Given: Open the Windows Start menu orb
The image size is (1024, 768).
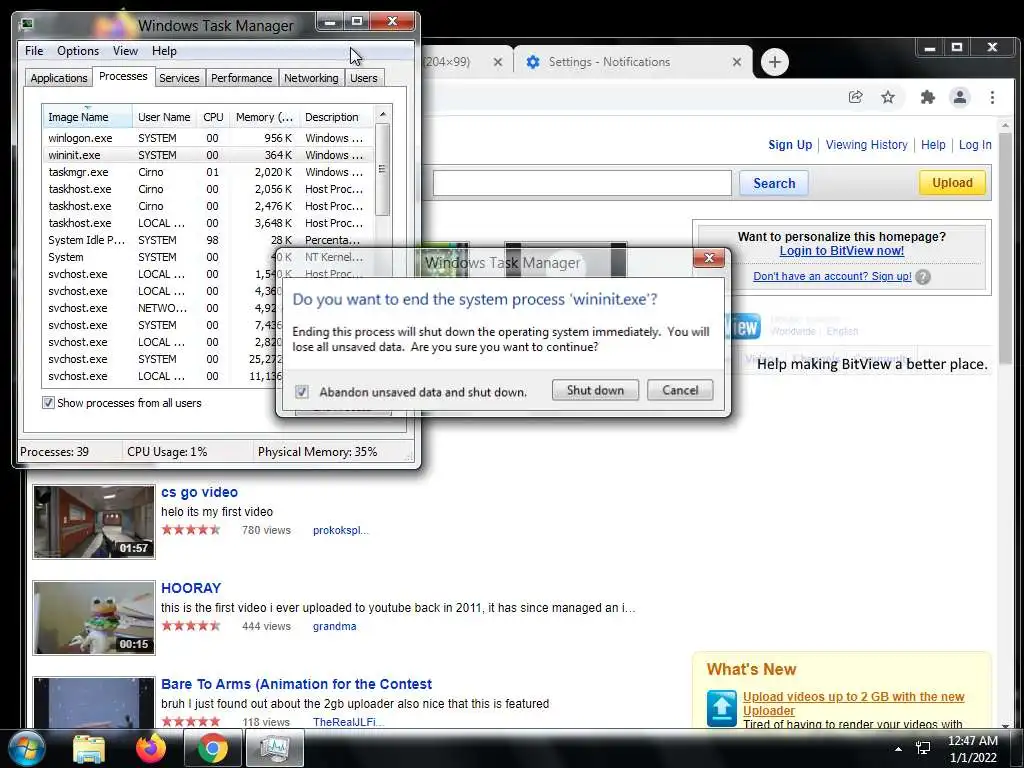Looking at the screenshot, I should point(26,748).
